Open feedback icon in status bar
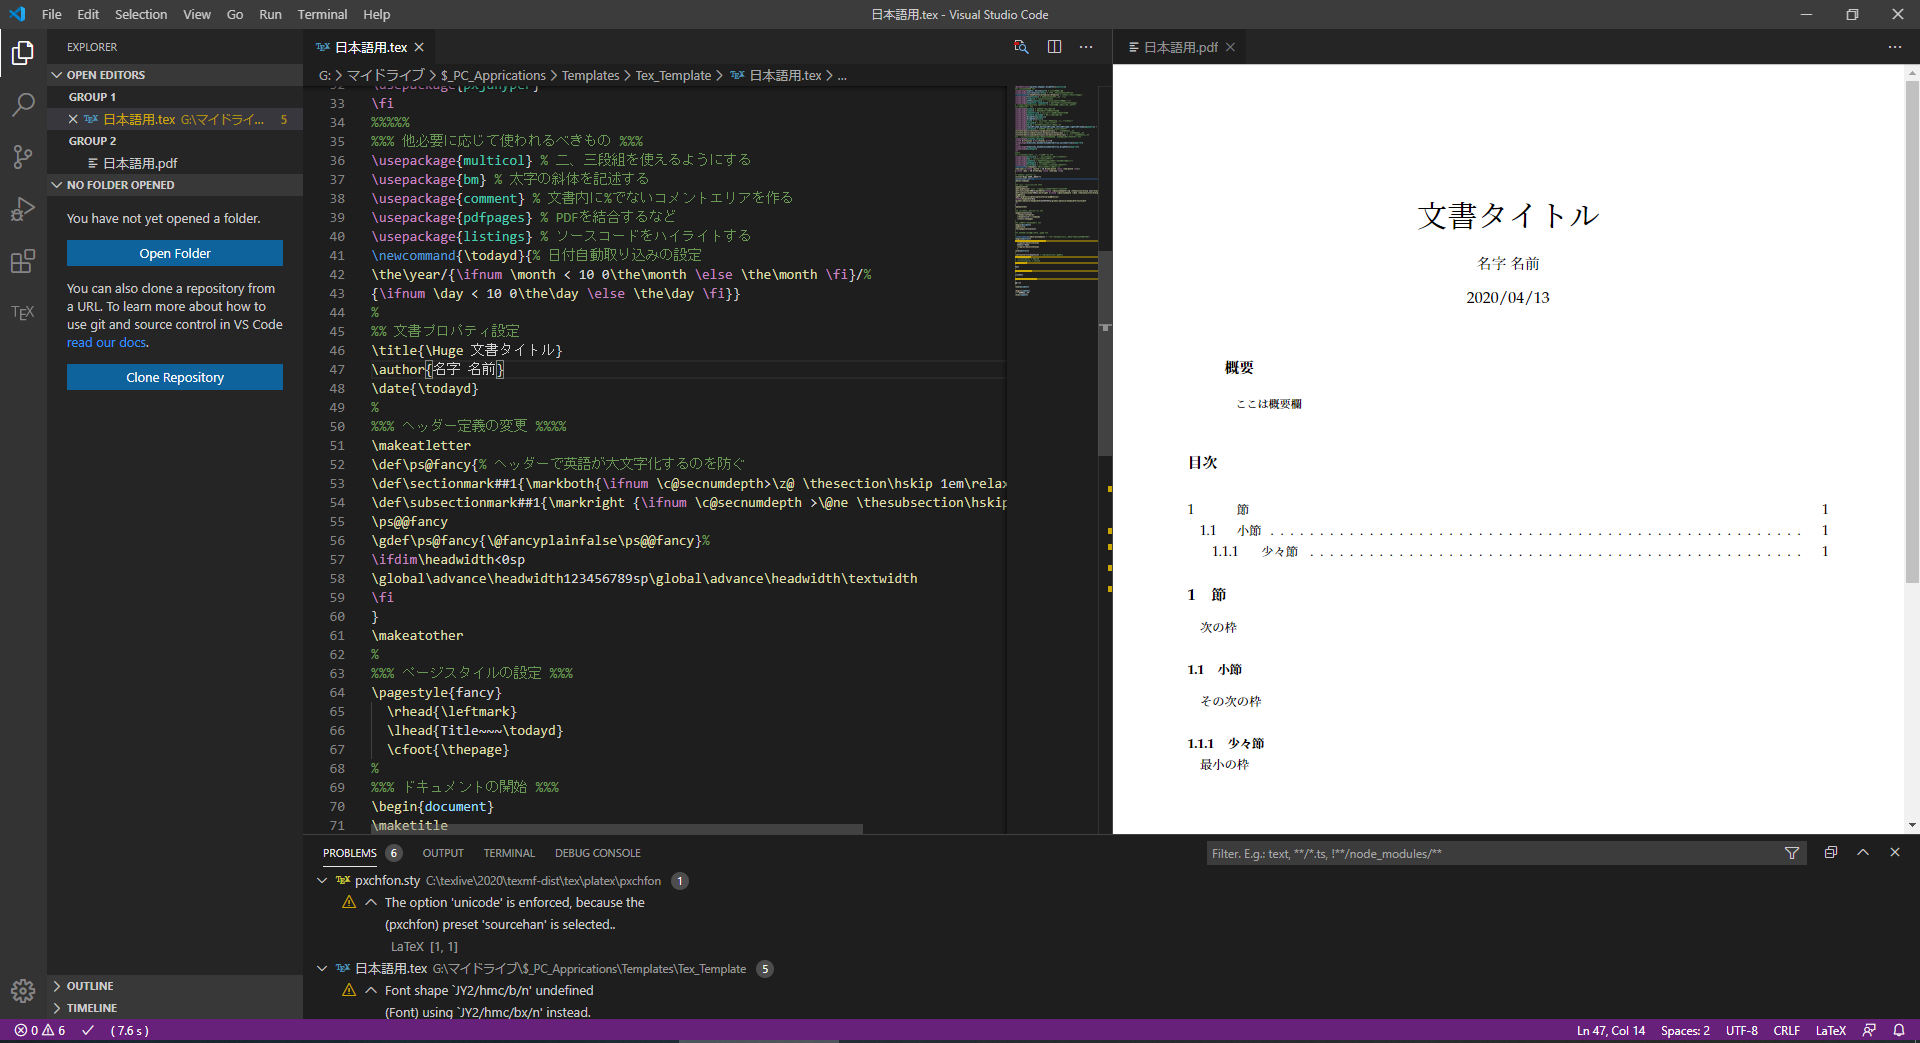The image size is (1920, 1043). 1869,1030
